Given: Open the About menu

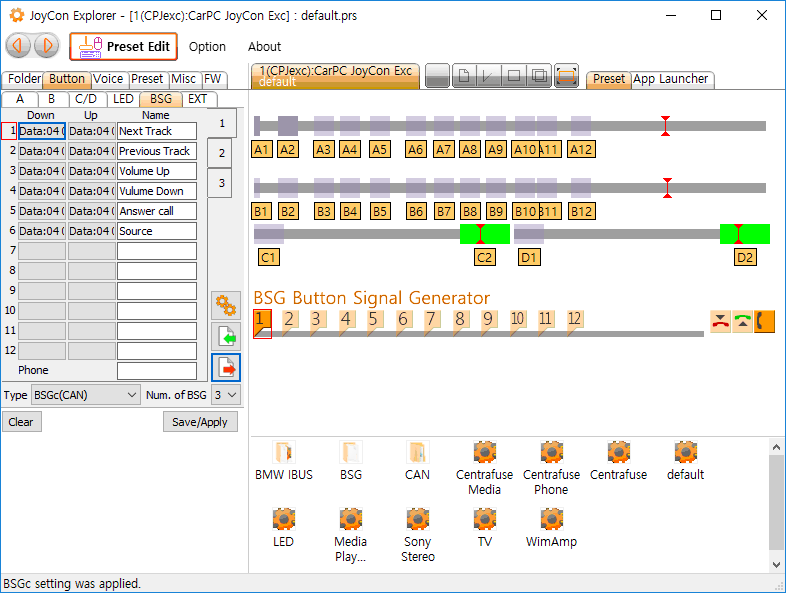Looking at the screenshot, I should [x=264, y=47].
